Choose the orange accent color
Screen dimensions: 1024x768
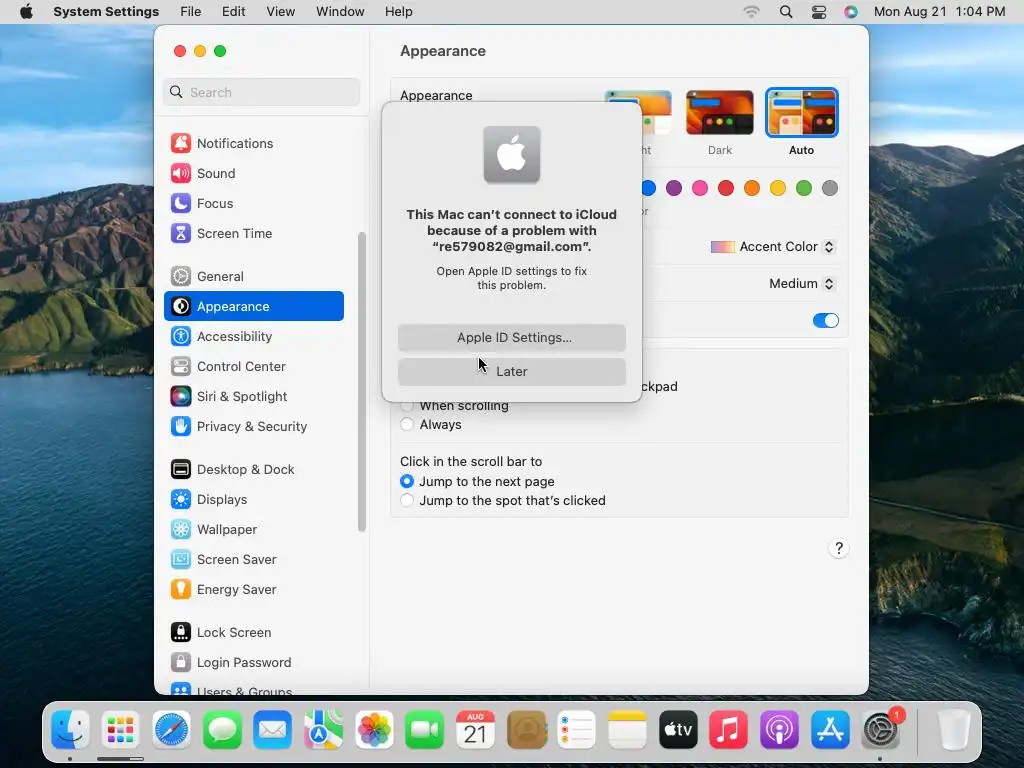click(752, 188)
